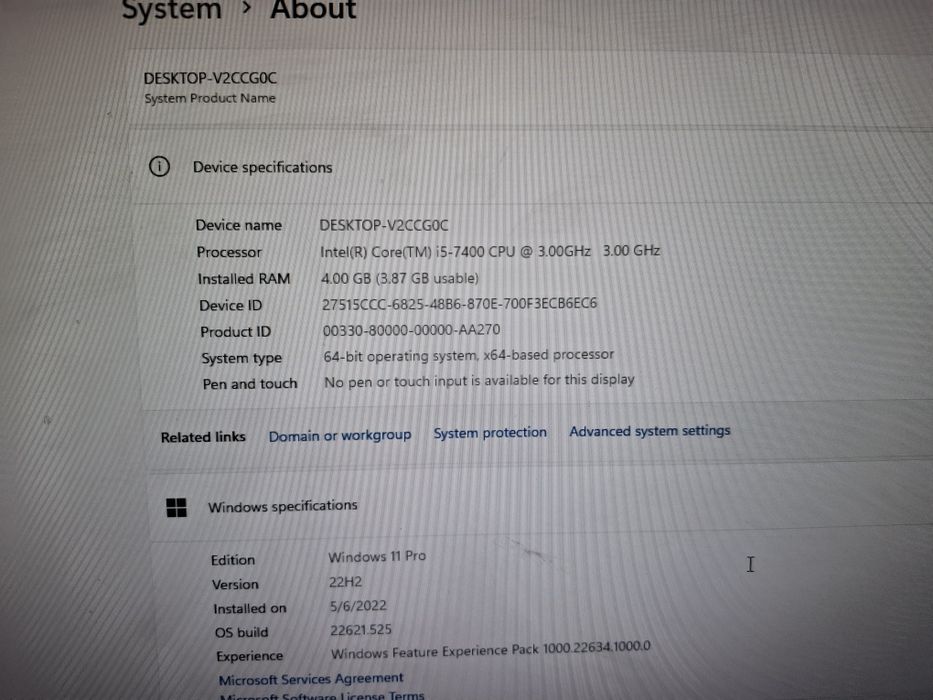Click the Processor label
The height and width of the screenshot is (700, 933).
(229, 252)
